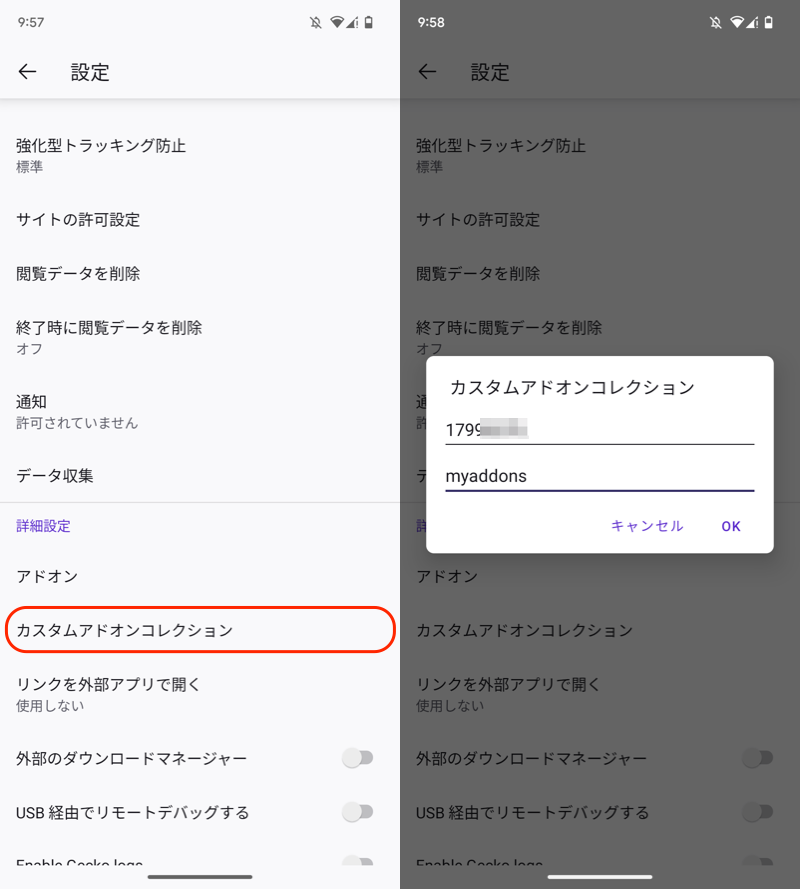
Task: Enable the 外部のダウンロードマネージャー switch on the undimmed screen
Action: [357, 758]
